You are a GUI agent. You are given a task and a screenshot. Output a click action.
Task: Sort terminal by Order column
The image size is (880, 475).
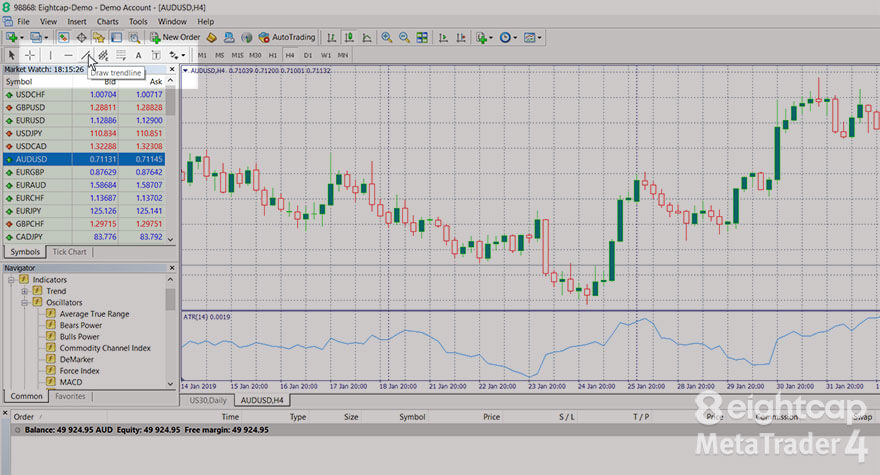click(24, 417)
